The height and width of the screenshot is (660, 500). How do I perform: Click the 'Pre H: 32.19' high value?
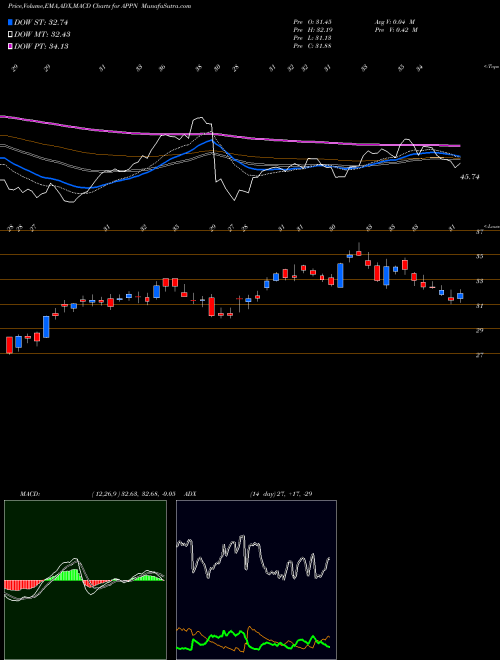[312, 30]
